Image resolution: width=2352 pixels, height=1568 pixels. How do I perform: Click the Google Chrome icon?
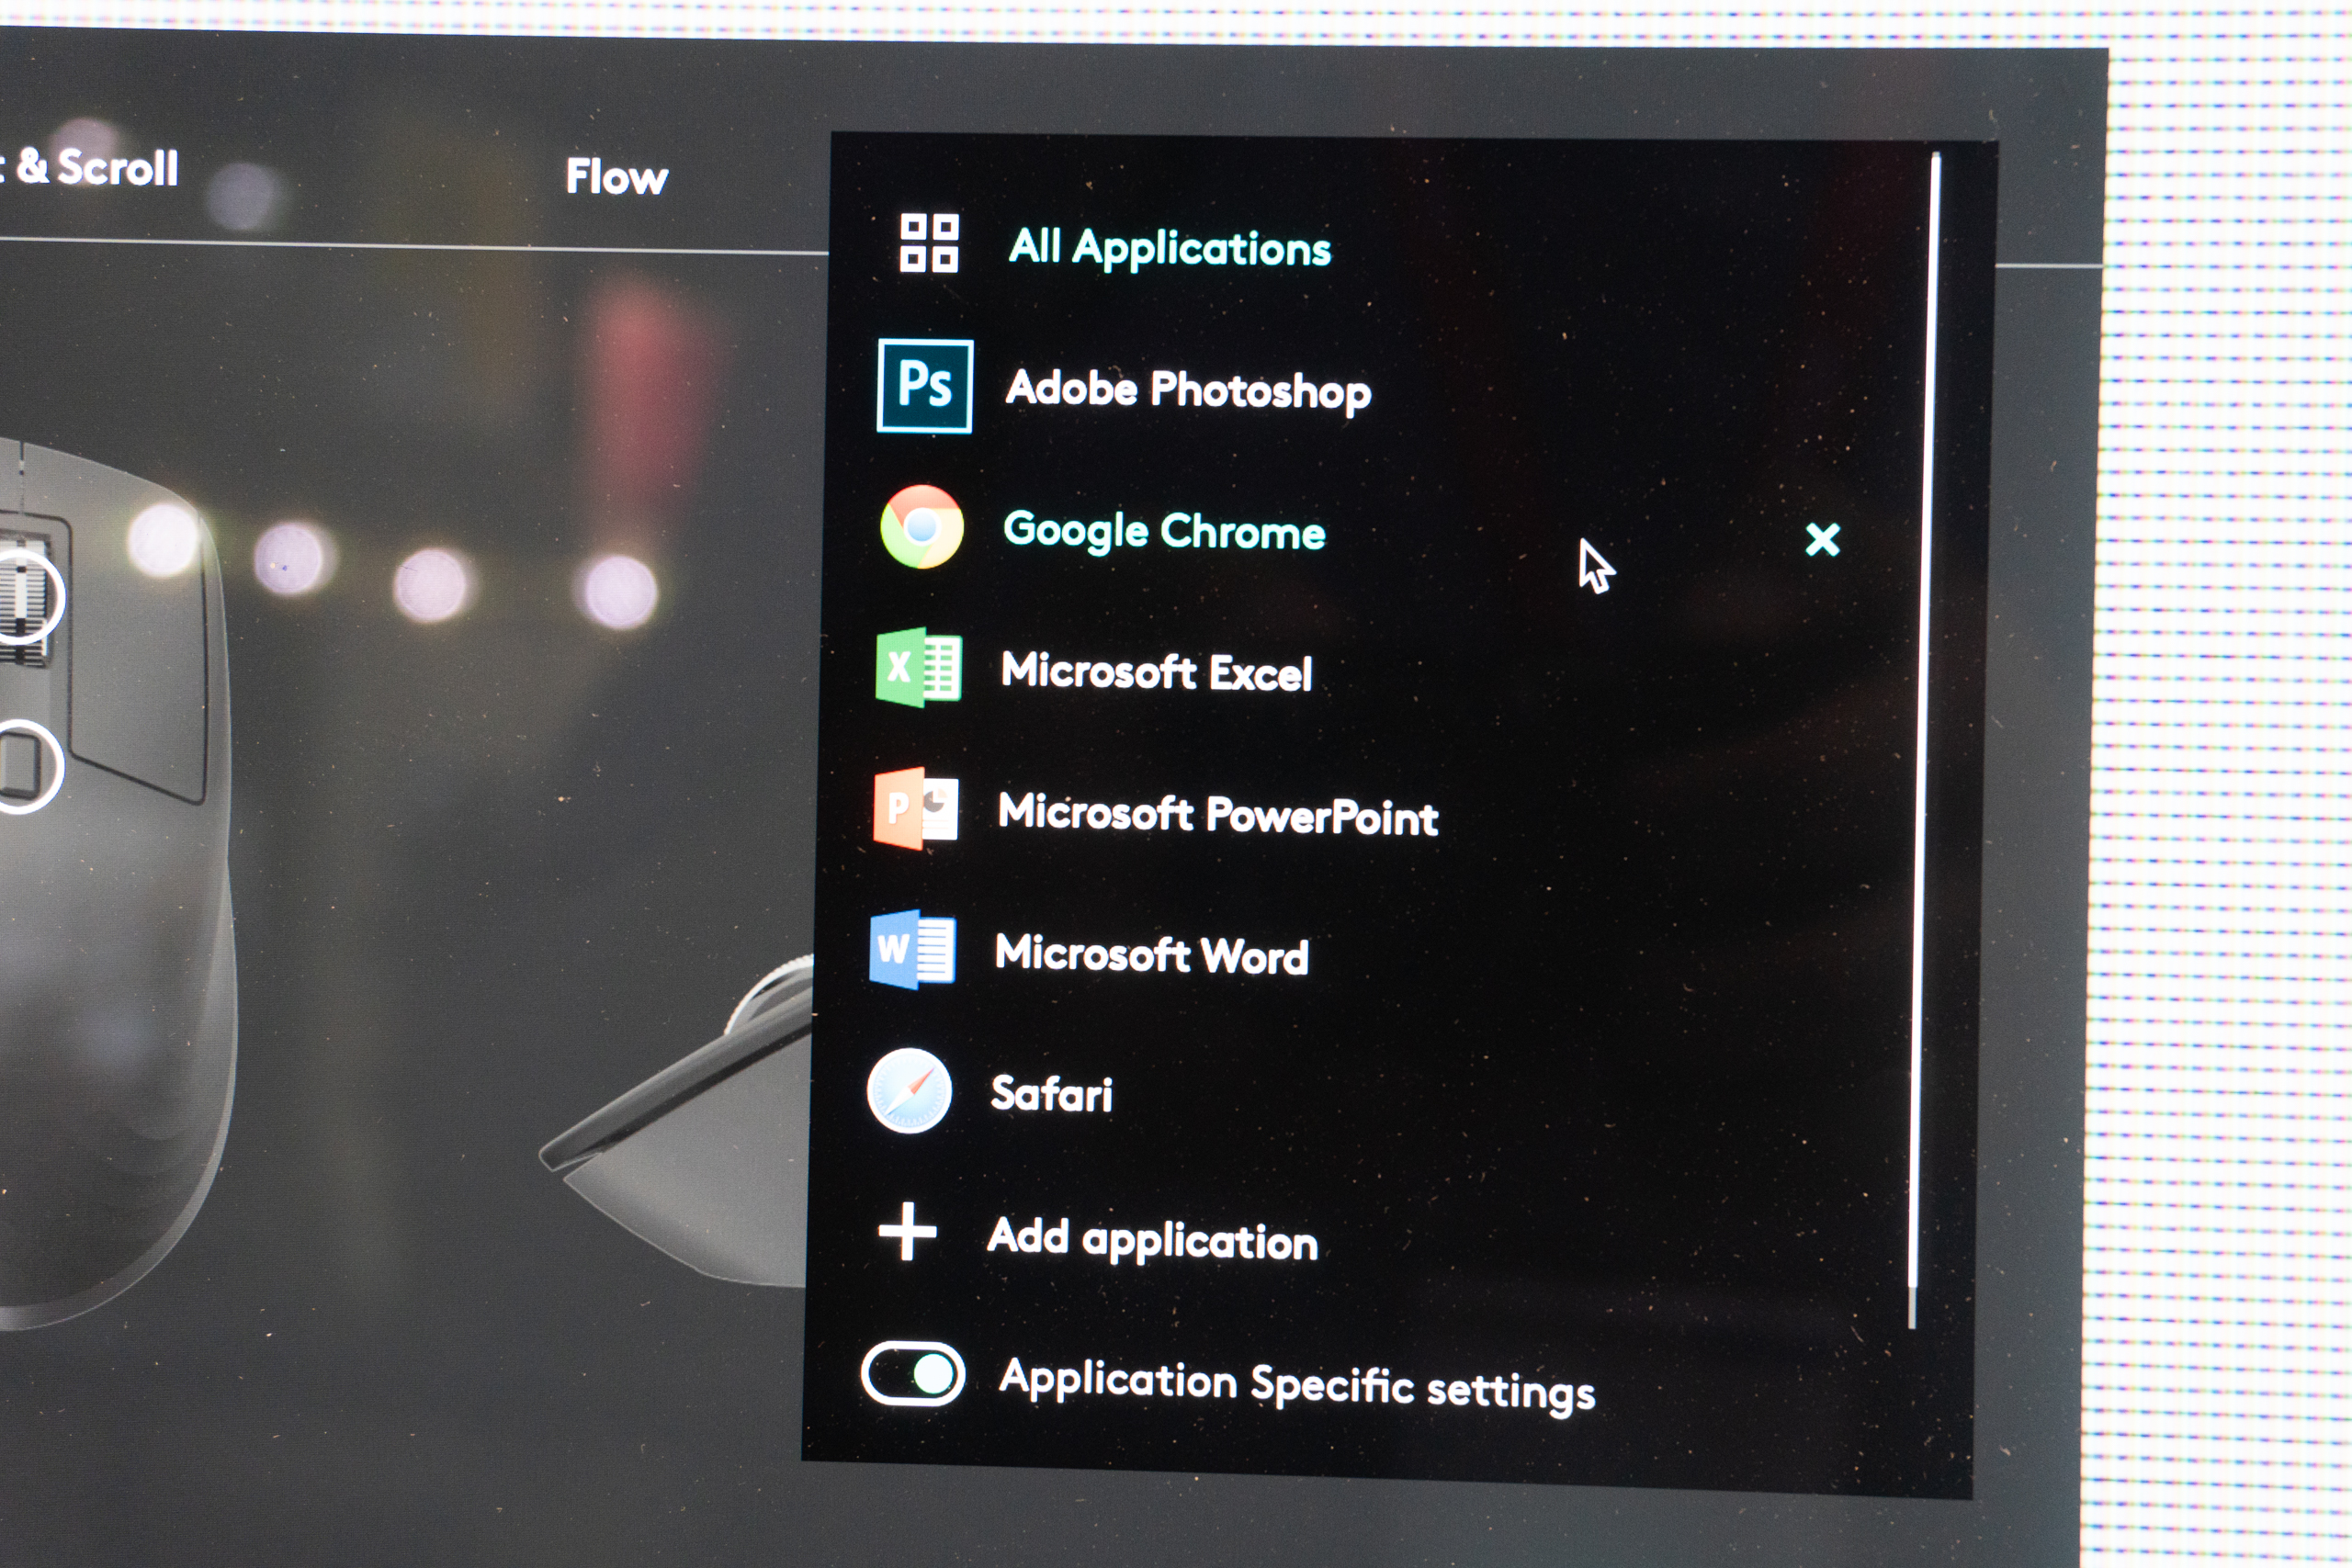[921, 527]
